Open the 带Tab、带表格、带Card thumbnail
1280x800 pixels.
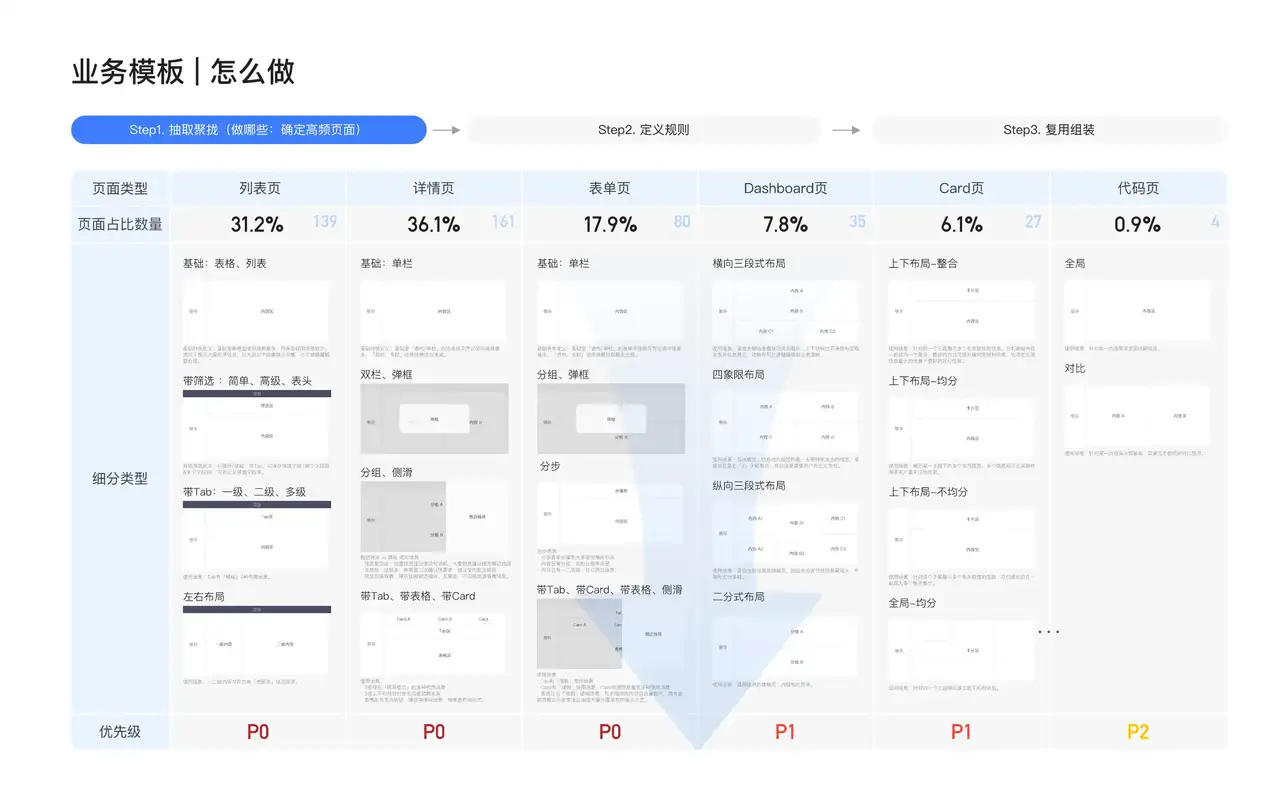click(x=434, y=642)
